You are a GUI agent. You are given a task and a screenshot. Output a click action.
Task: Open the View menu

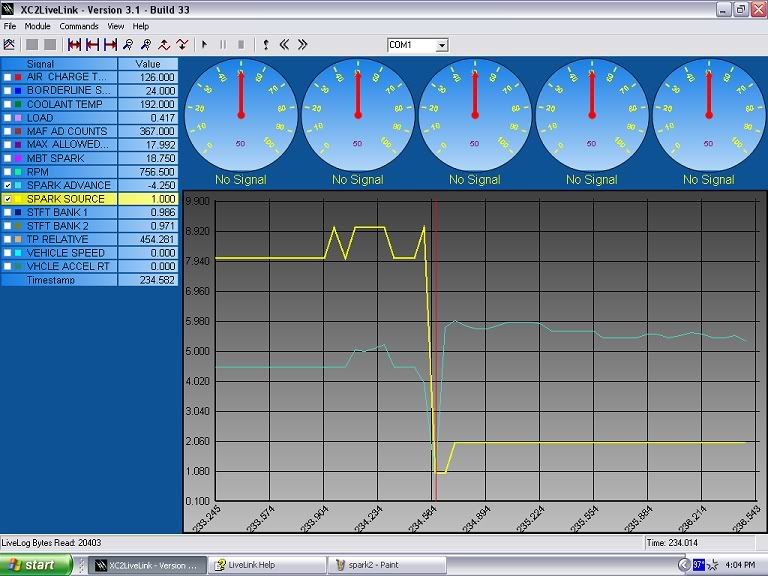point(116,26)
